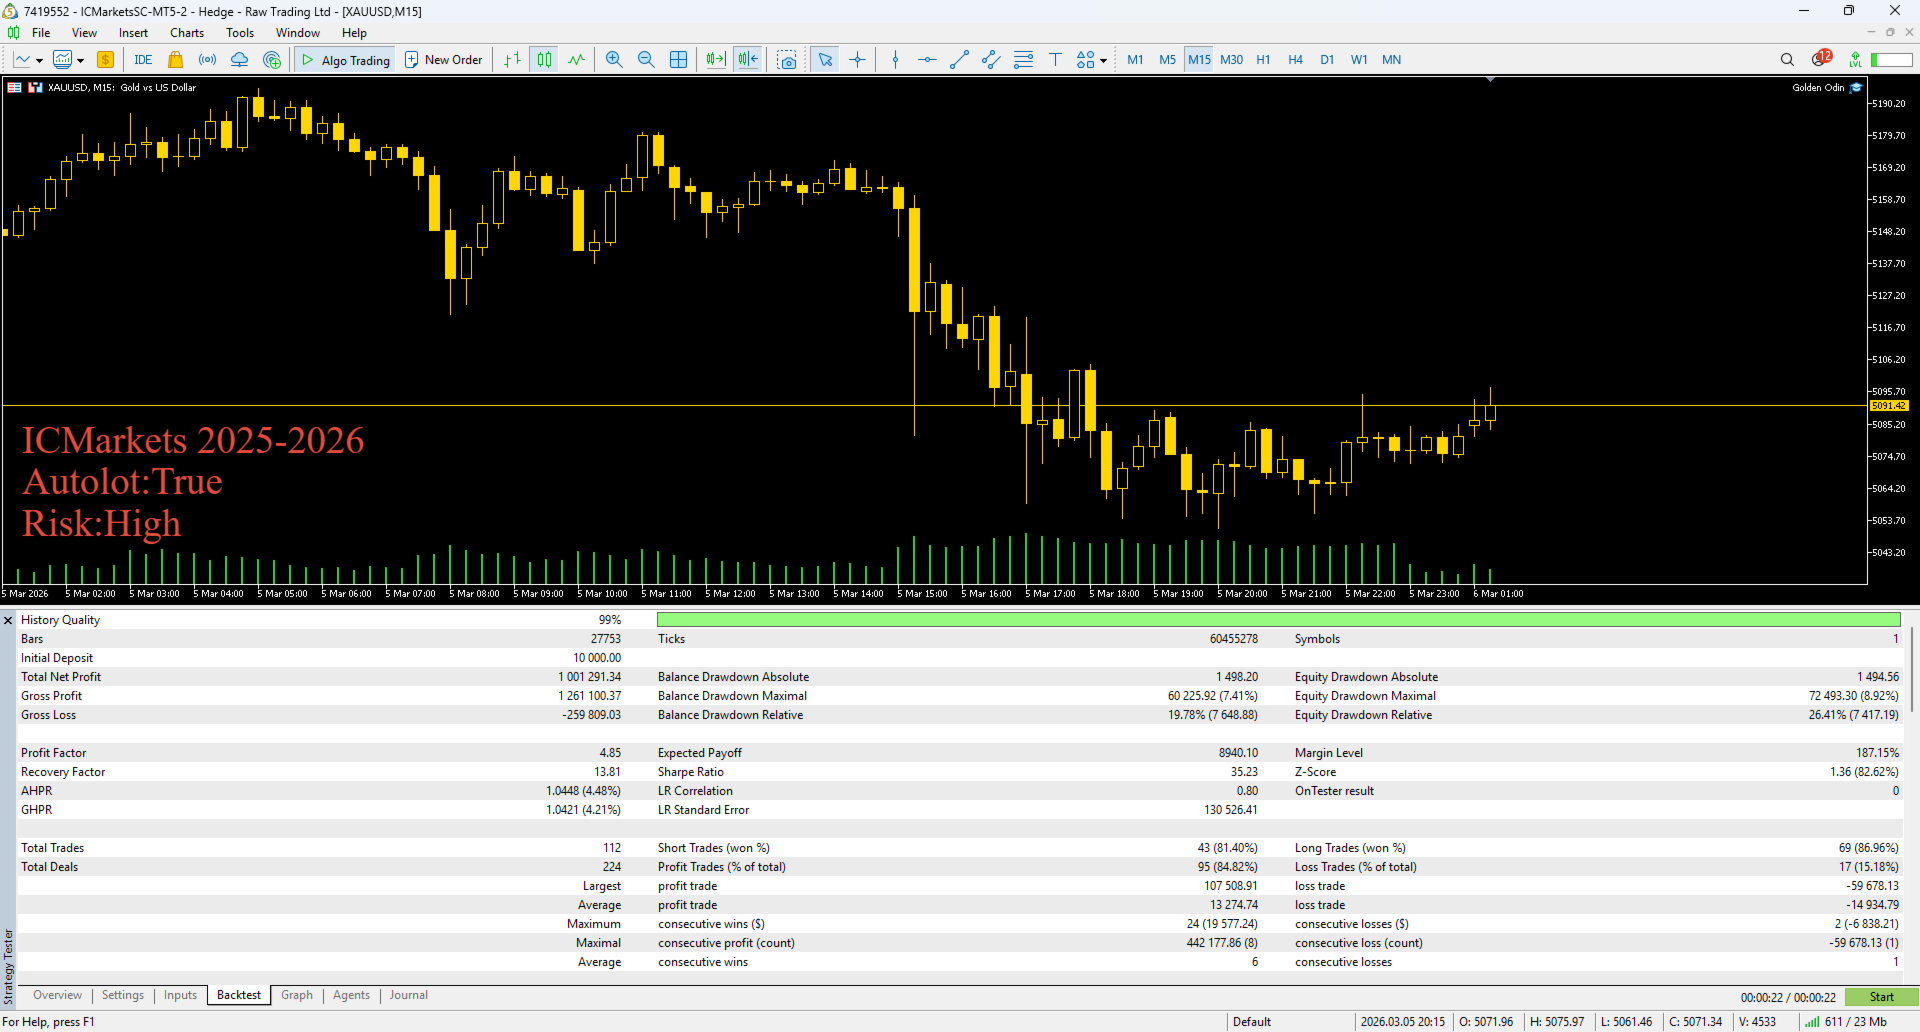The width and height of the screenshot is (1920, 1032).
Task: Switch chart to line chart mode
Action: (x=576, y=59)
